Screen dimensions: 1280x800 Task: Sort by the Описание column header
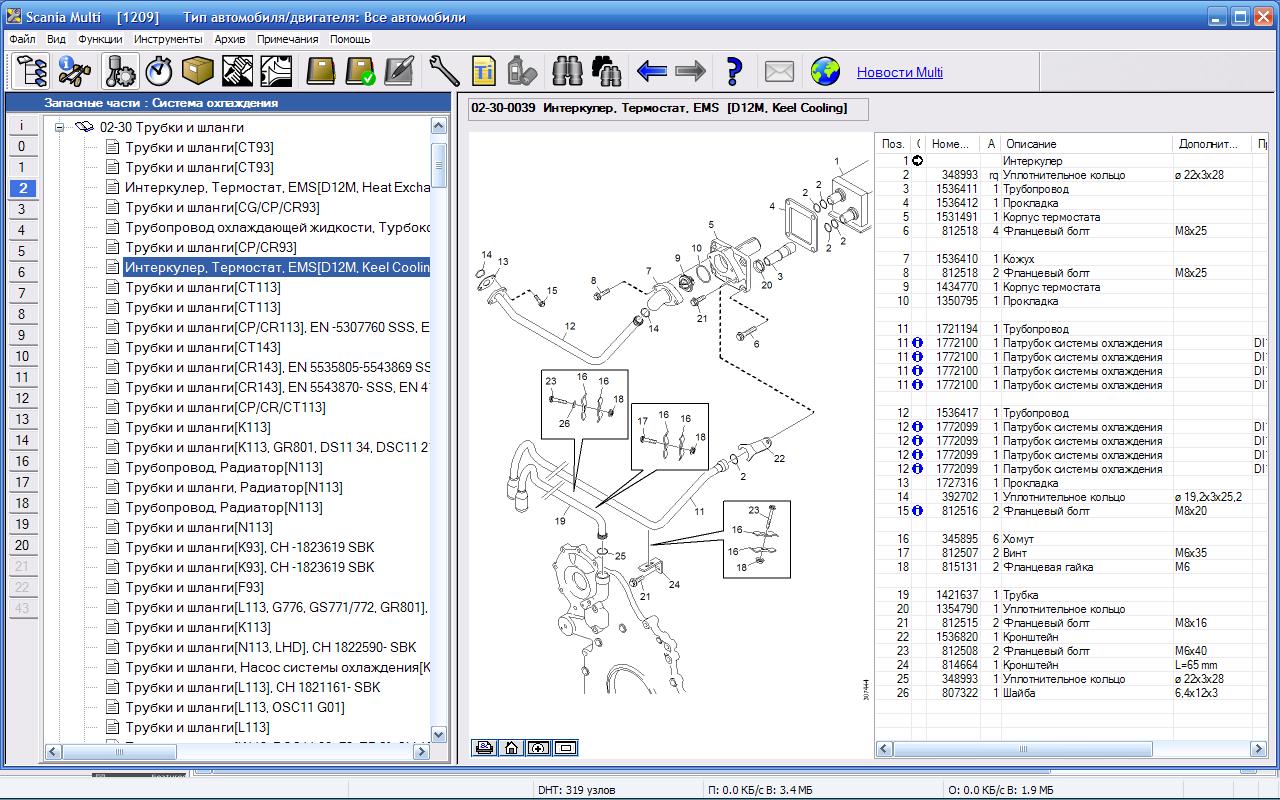point(1086,144)
